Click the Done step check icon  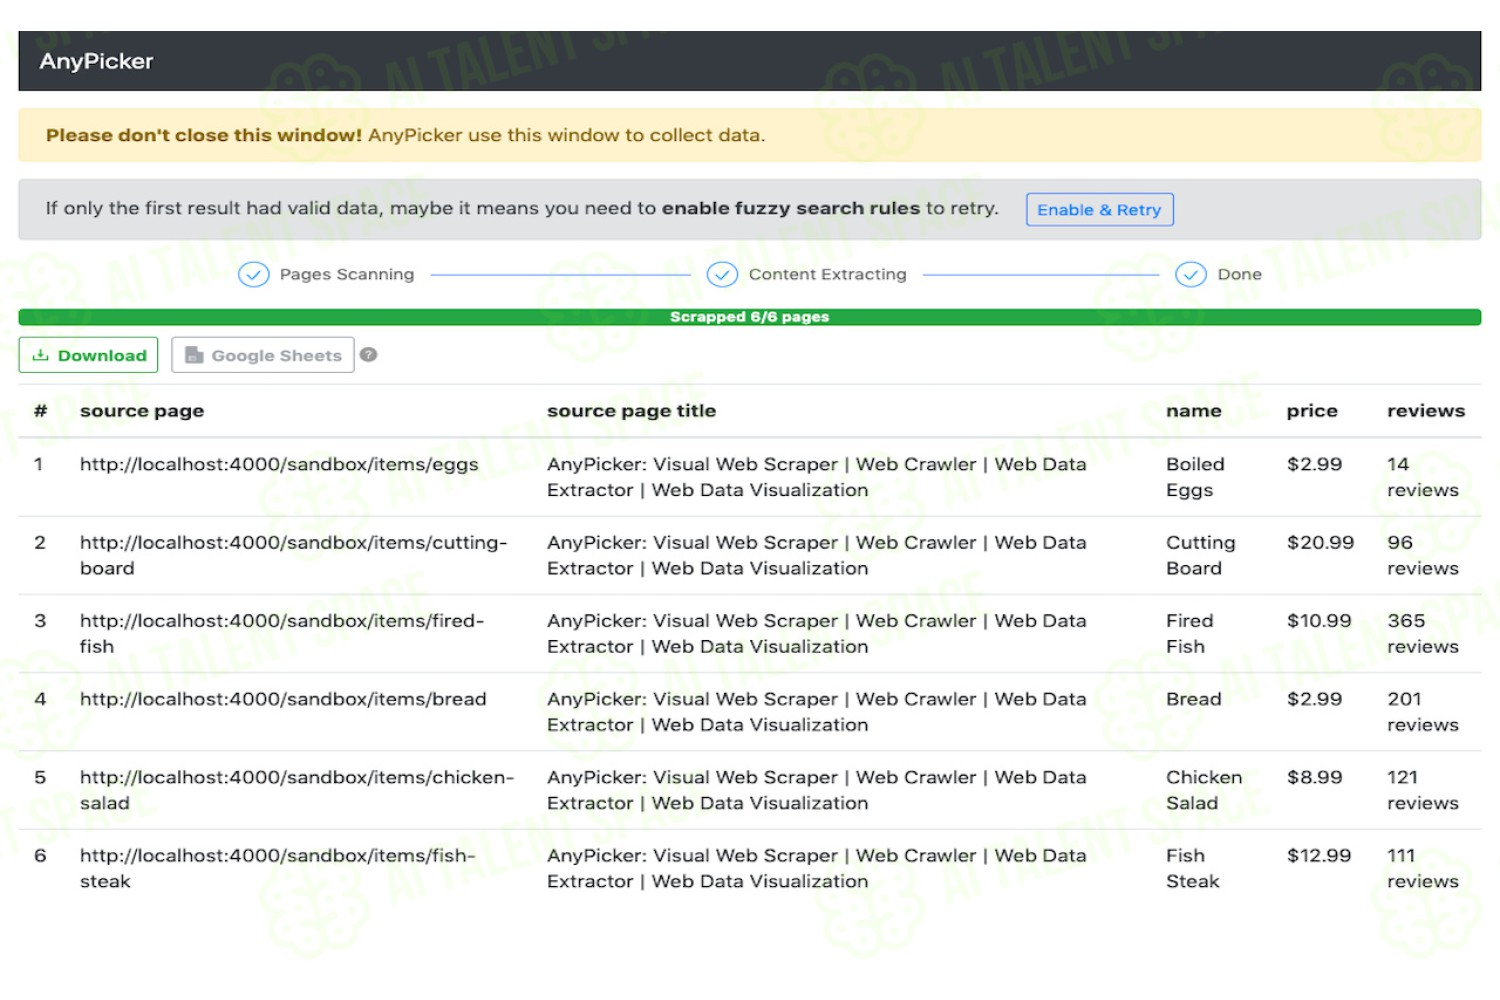pos(1190,274)
